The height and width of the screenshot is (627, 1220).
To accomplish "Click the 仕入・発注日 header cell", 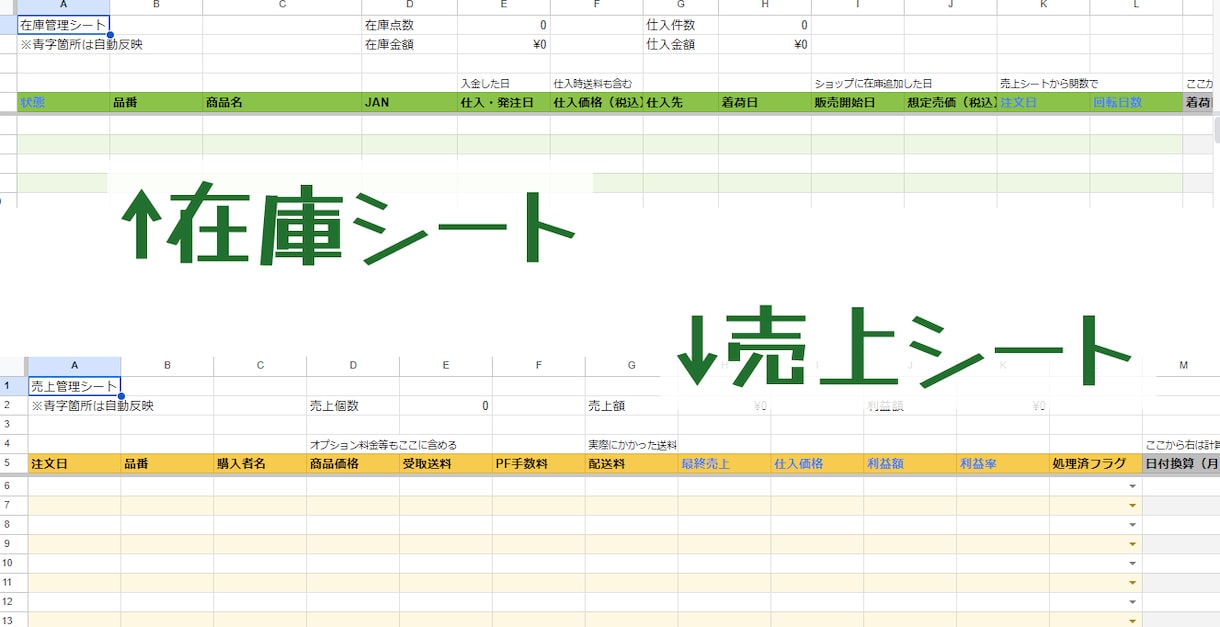I will pyautogui.click(x=503, y=102).
